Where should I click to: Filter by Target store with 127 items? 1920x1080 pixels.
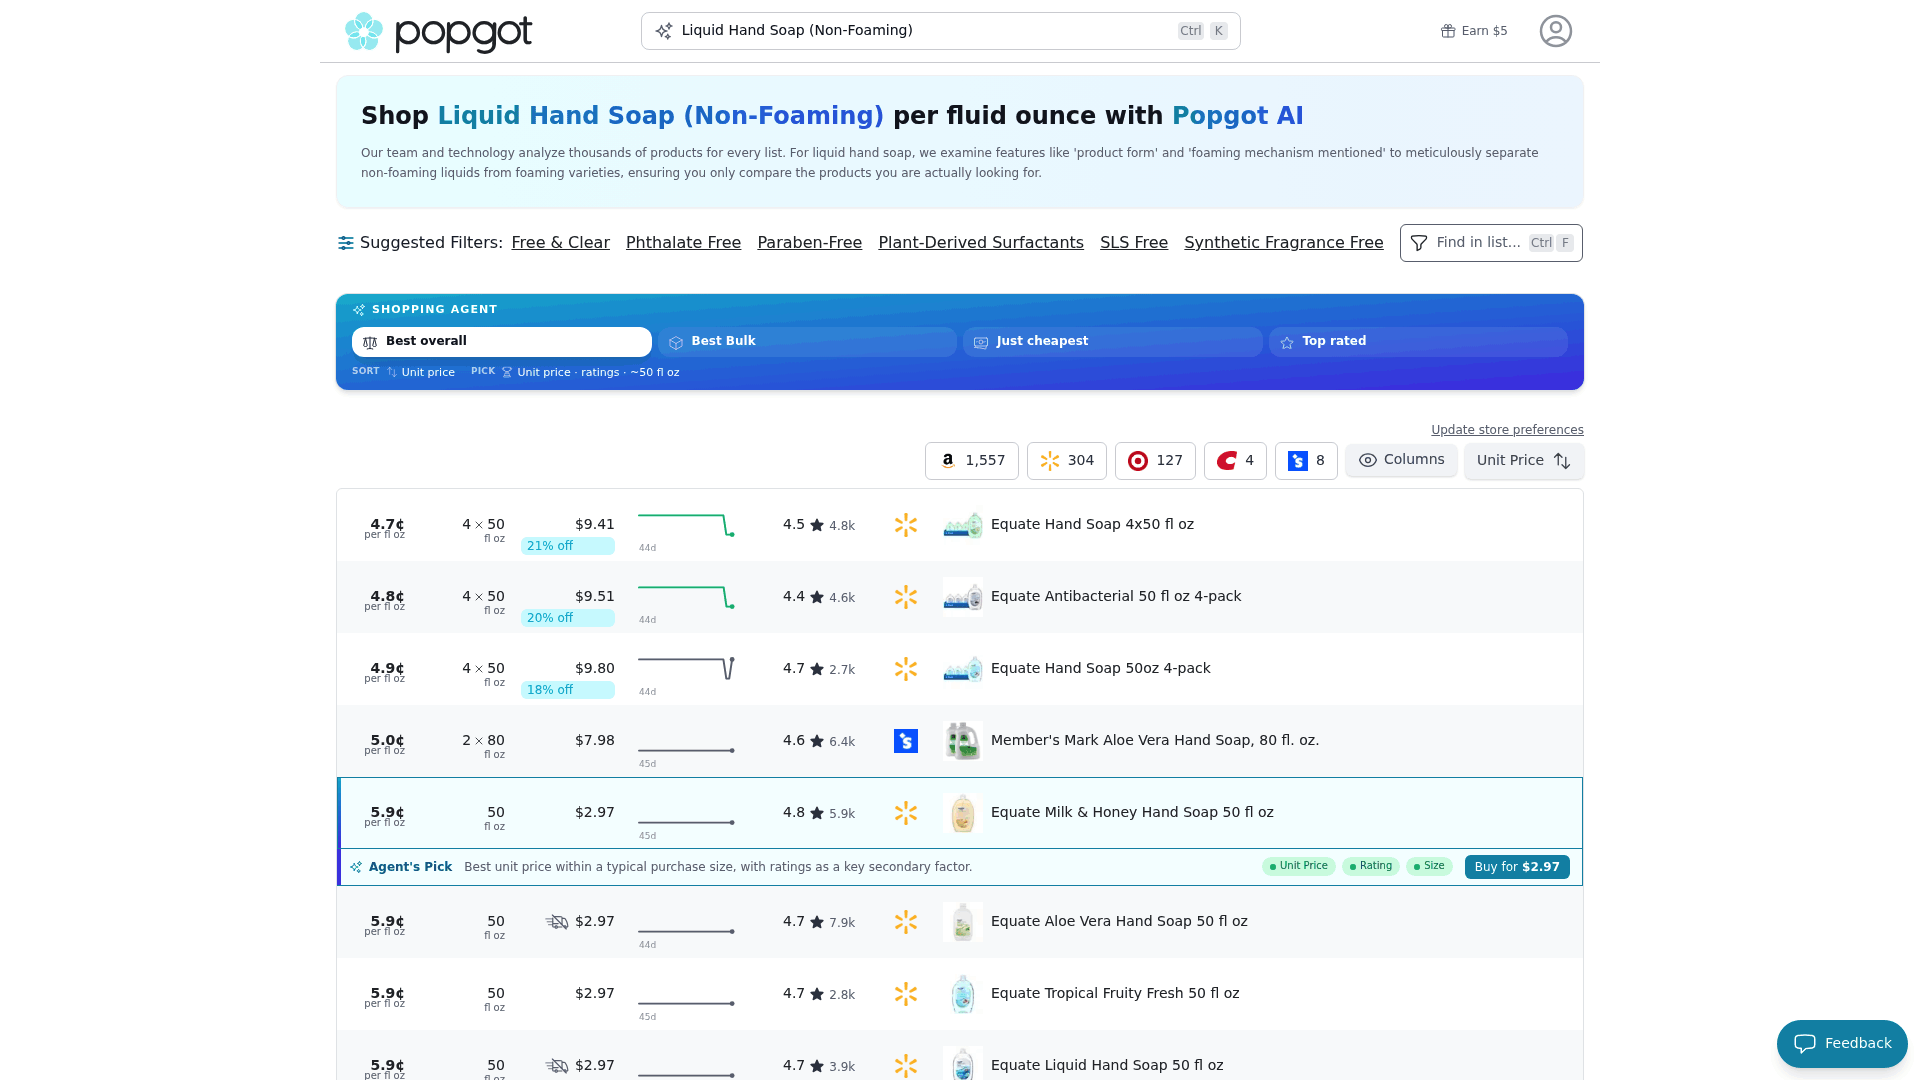pyautogui.click(x=1155, y=461)
